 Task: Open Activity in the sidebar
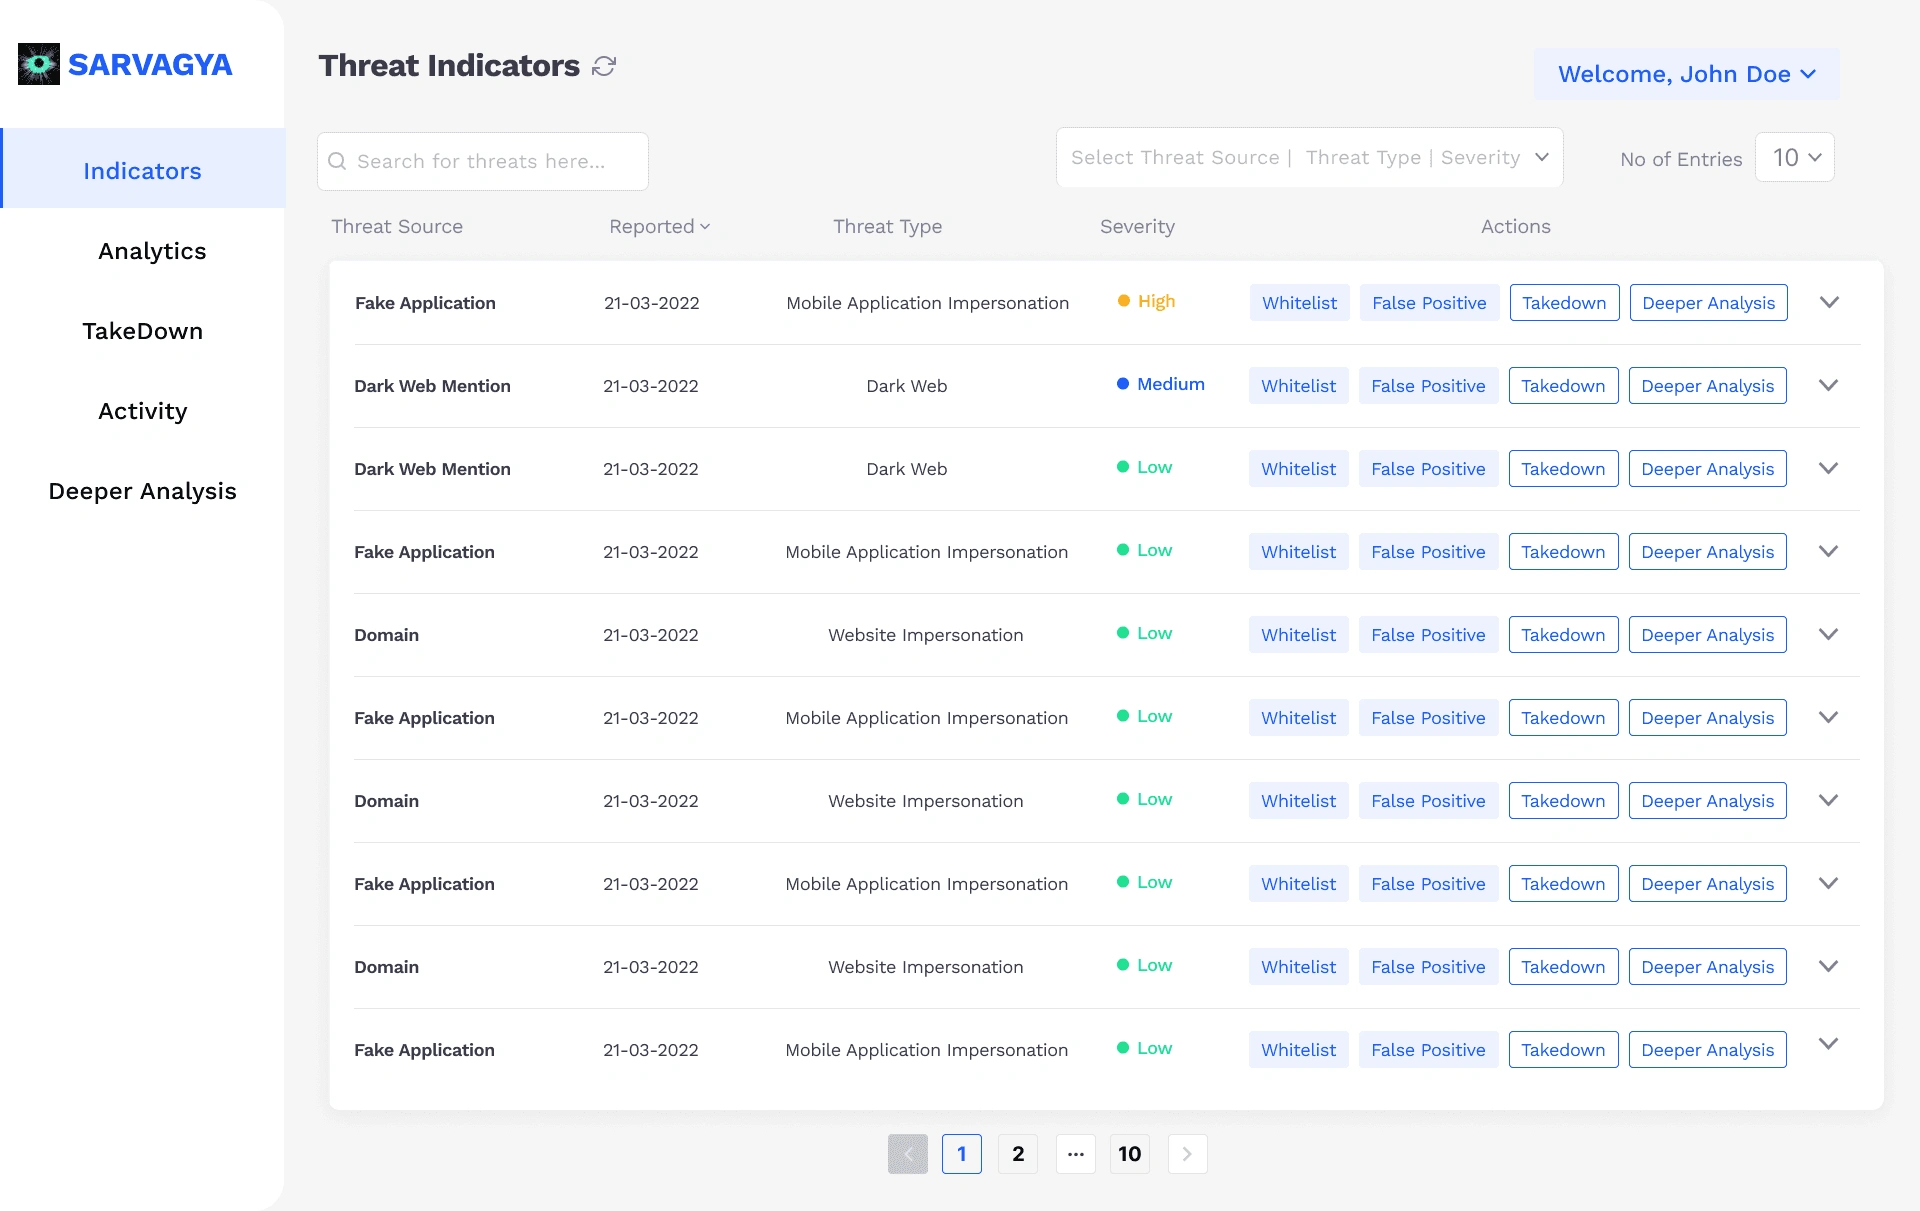[143, 411]
